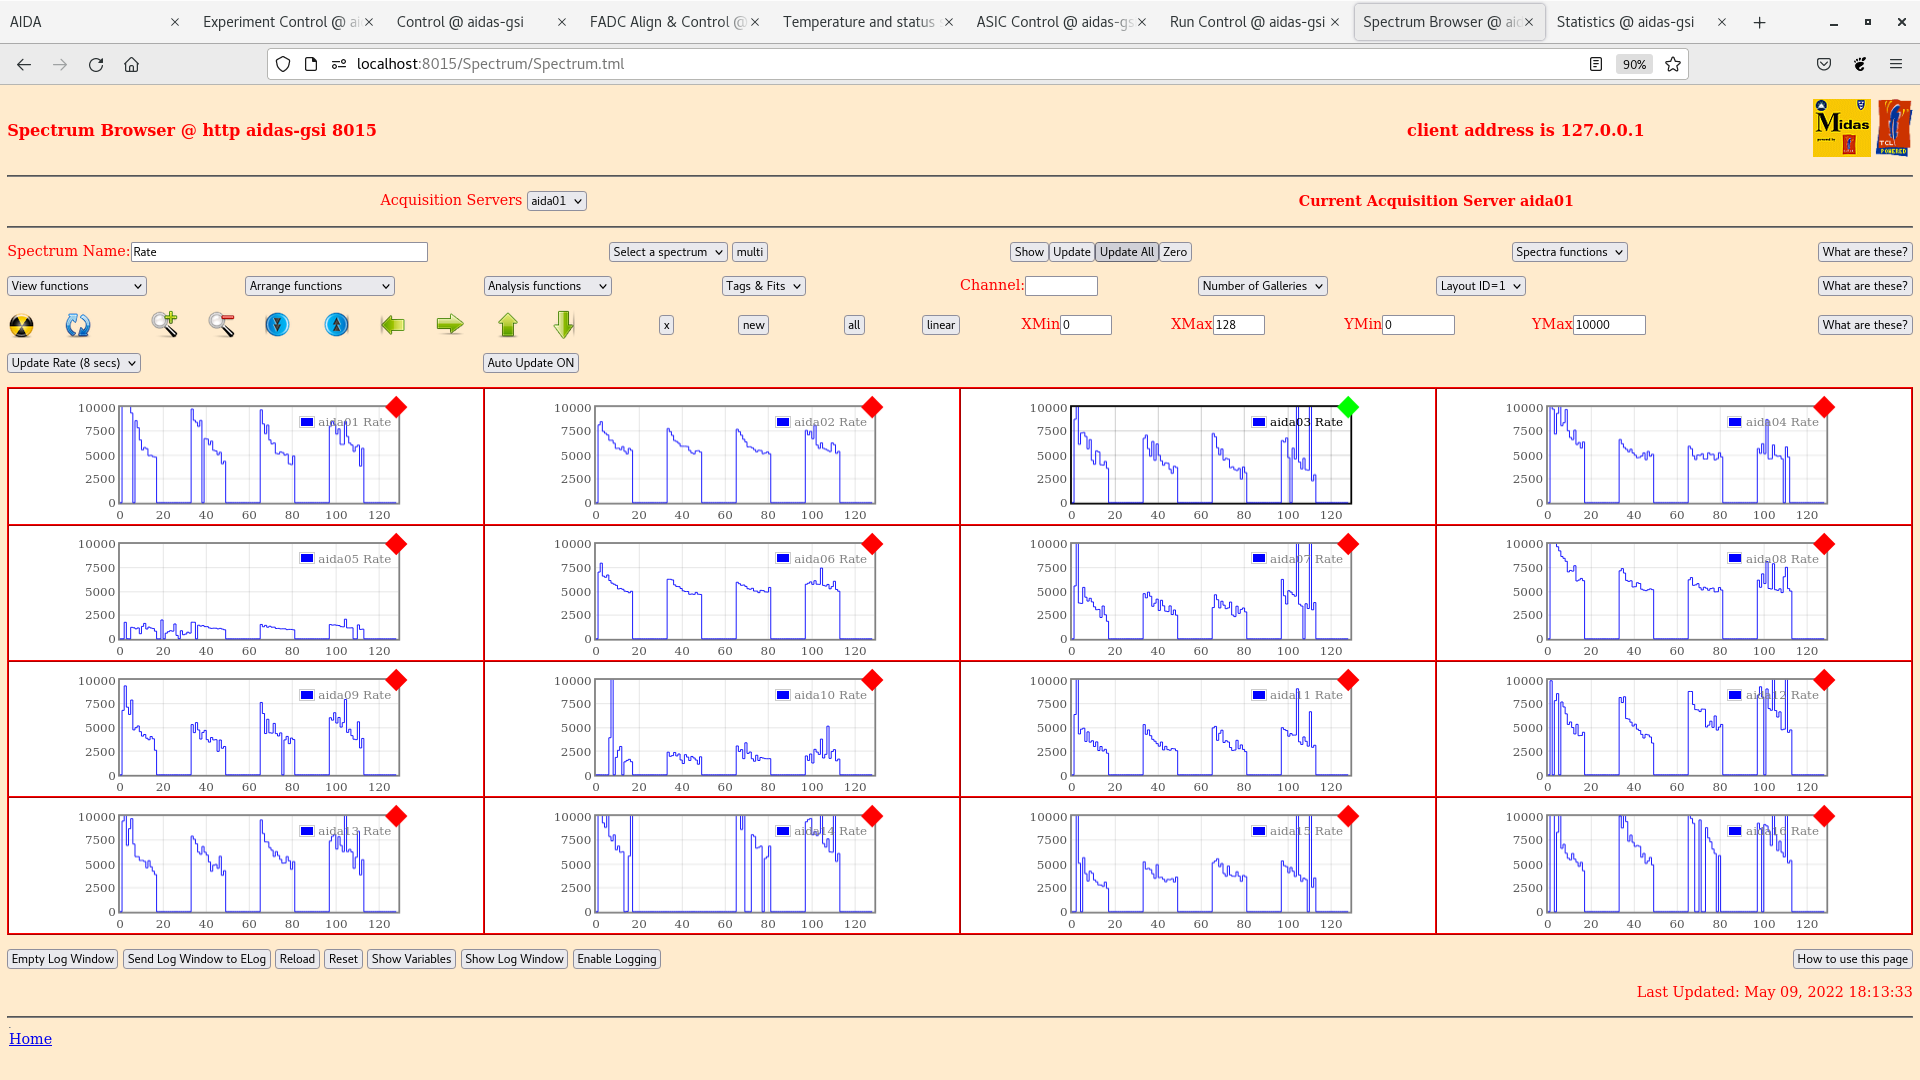1920x1080 pixels.
Task: Click the Show button
Action: click(x=1029, y=252)
